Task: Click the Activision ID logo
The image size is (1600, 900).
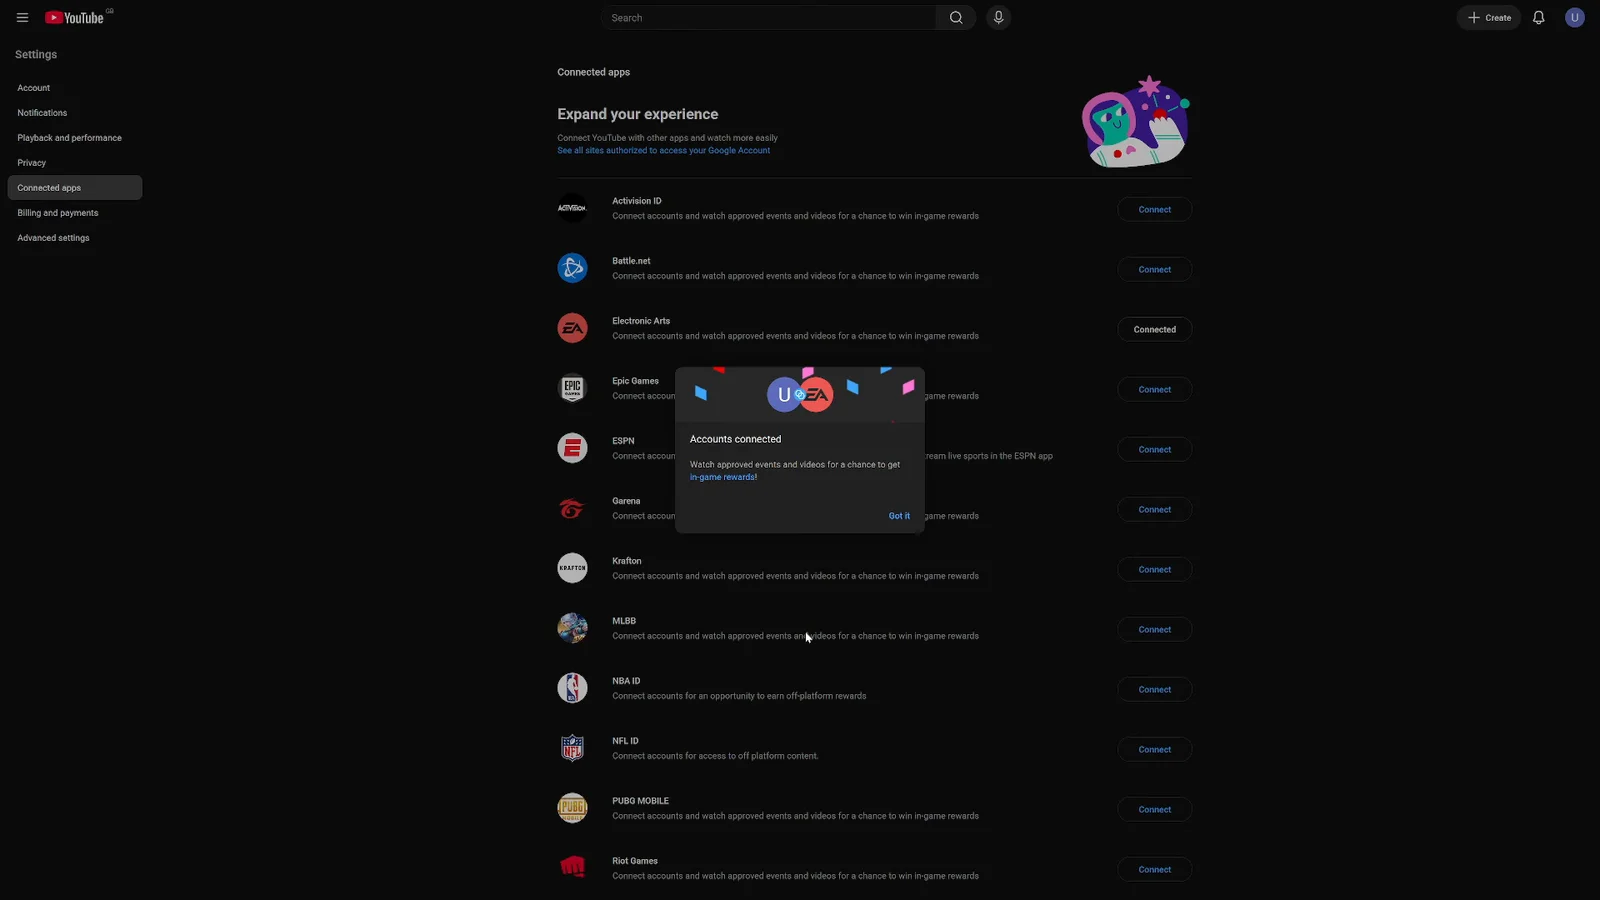Action: pos(572,208)
